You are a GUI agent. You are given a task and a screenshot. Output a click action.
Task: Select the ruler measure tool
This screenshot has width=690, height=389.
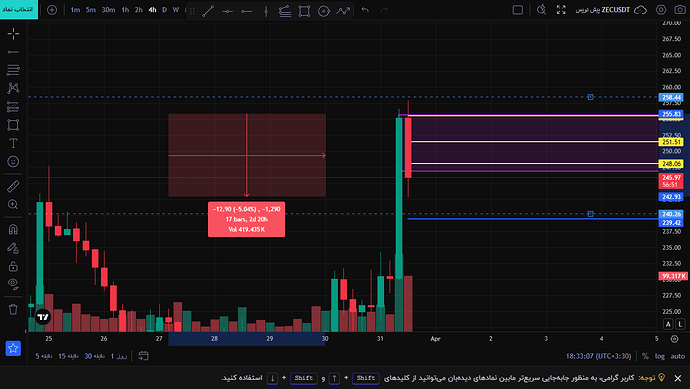(13, 186)
